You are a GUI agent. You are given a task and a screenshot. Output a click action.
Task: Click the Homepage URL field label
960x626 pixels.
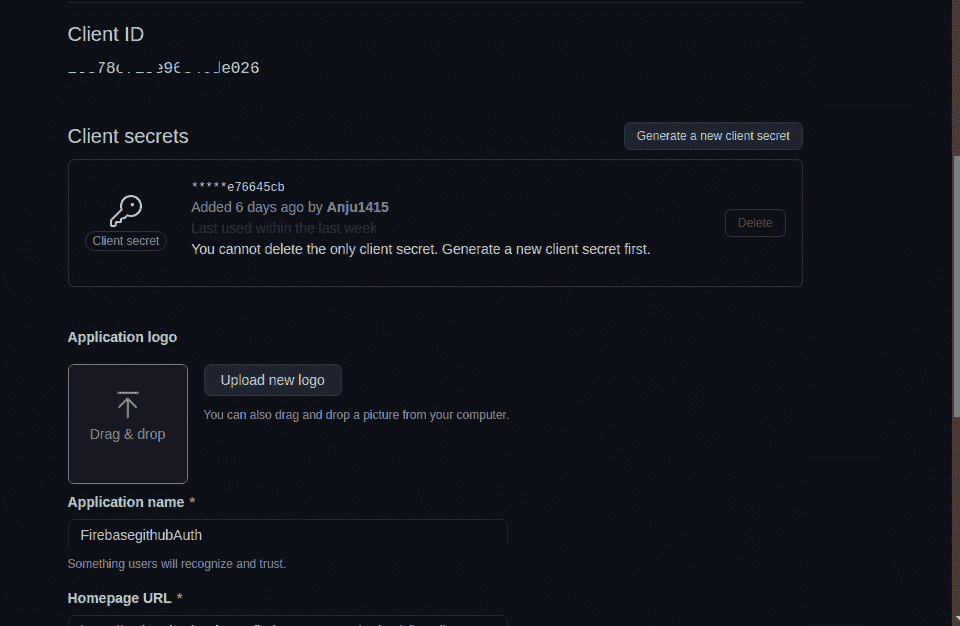[x=120, y=598]
